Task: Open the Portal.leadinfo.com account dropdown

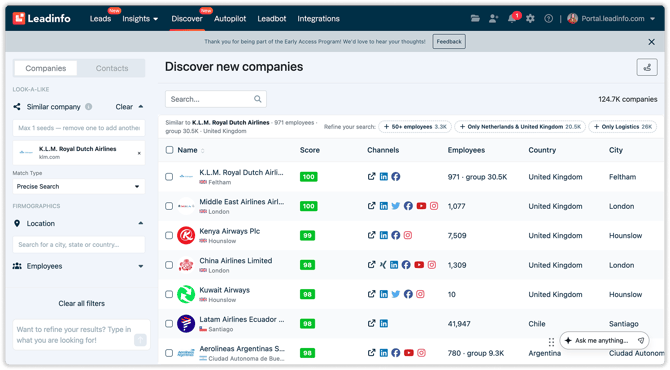Action: 611,18
